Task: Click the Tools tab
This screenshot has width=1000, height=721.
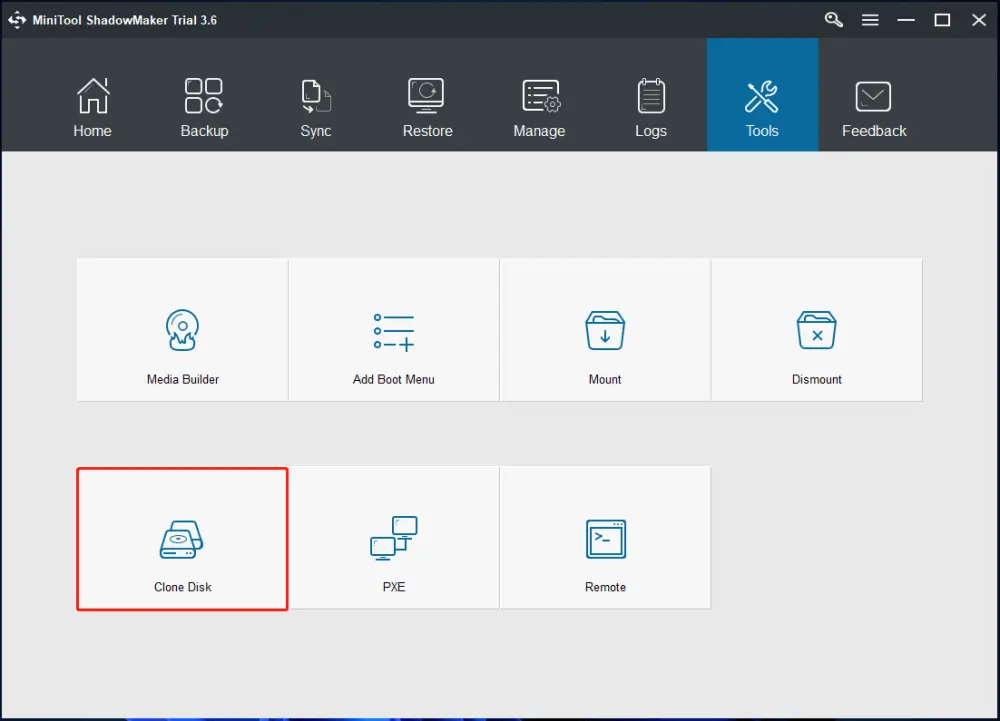Action: pos(762,94)
